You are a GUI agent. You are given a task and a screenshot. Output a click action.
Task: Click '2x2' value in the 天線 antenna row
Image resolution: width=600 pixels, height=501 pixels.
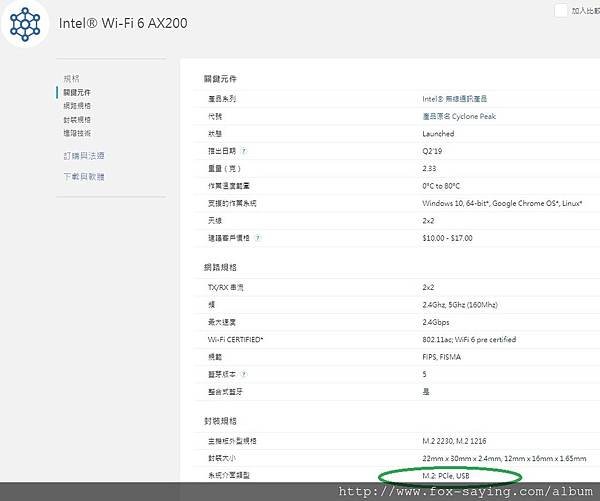[x=428, y=221]
